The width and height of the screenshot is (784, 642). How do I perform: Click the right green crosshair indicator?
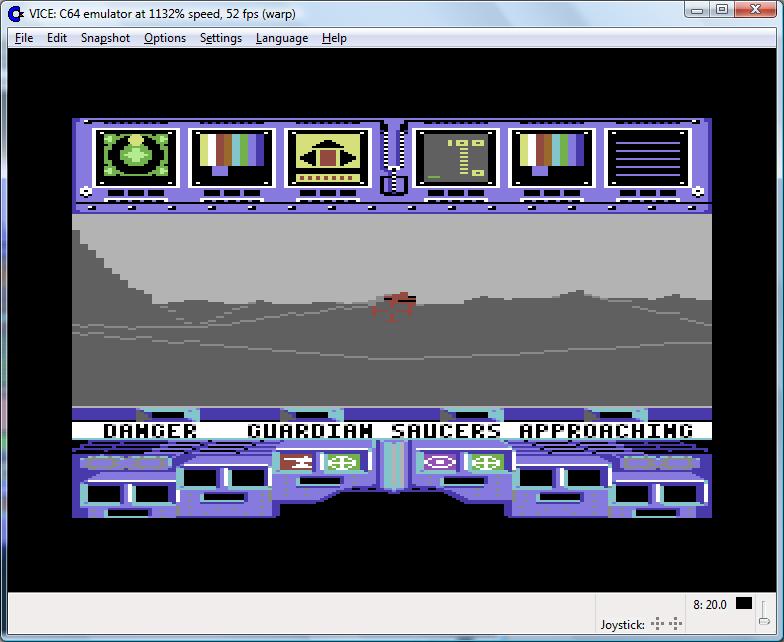pos(487,462)
